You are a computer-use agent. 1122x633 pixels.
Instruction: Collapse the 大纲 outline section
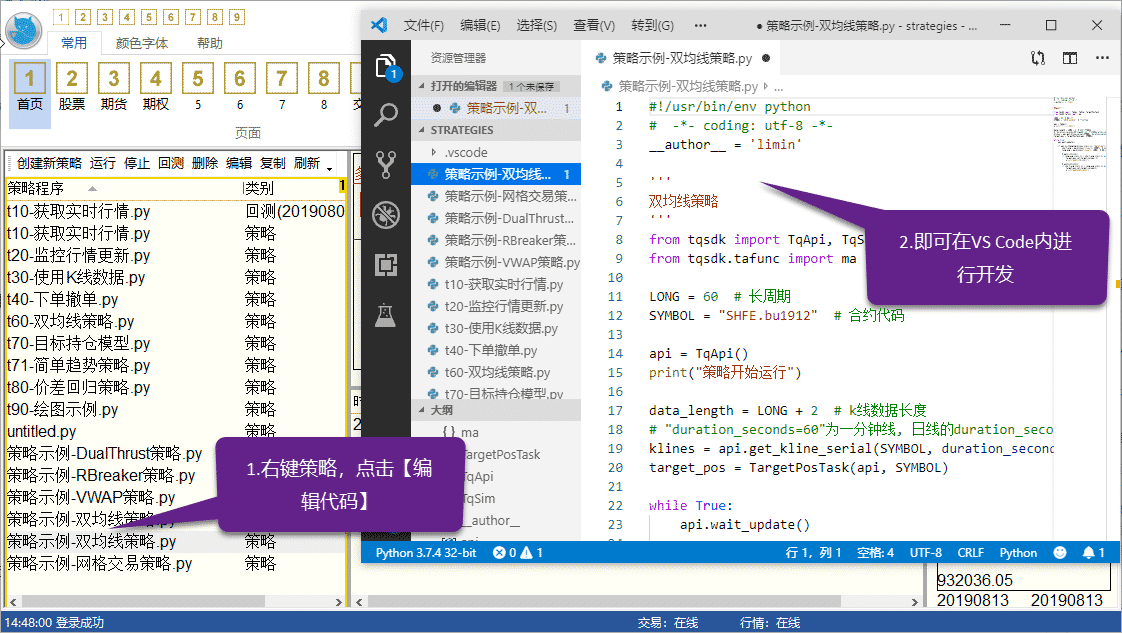tap(441, 410)
